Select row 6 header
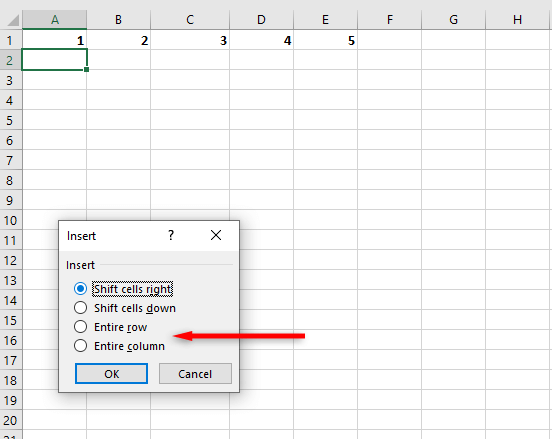The height and width of the screenshot is (439, 552). (11, 140)
